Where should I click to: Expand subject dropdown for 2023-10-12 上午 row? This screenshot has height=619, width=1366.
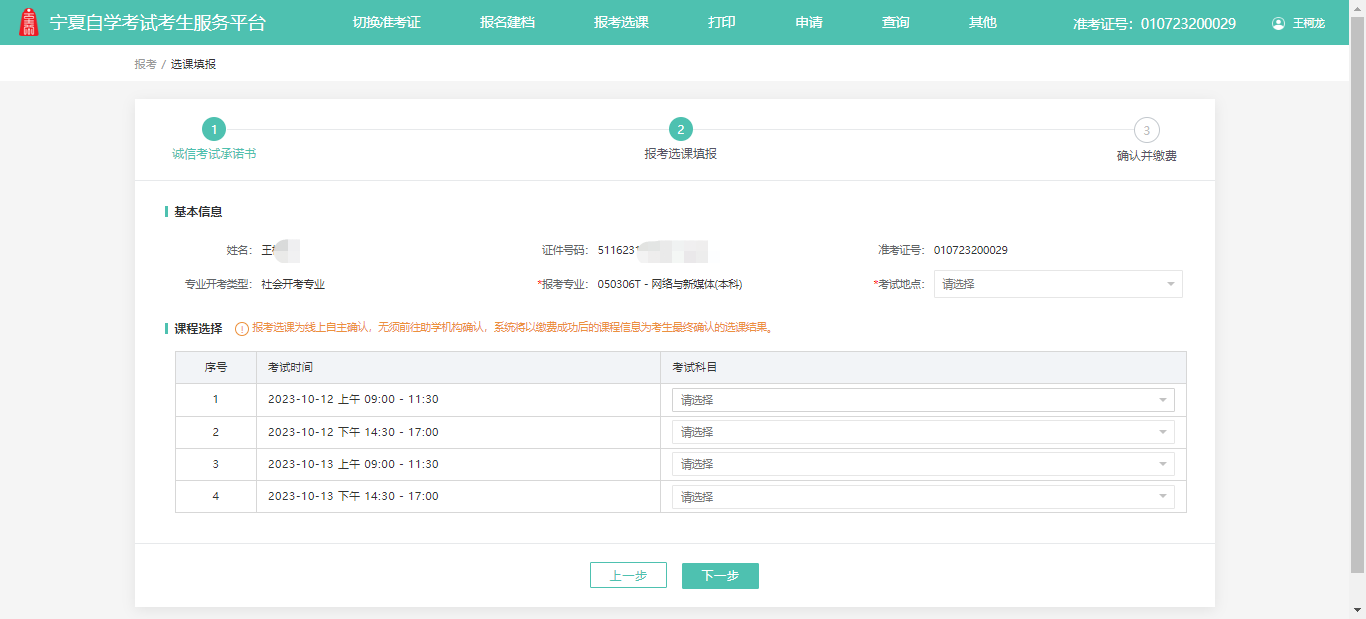tap(922, 400)
